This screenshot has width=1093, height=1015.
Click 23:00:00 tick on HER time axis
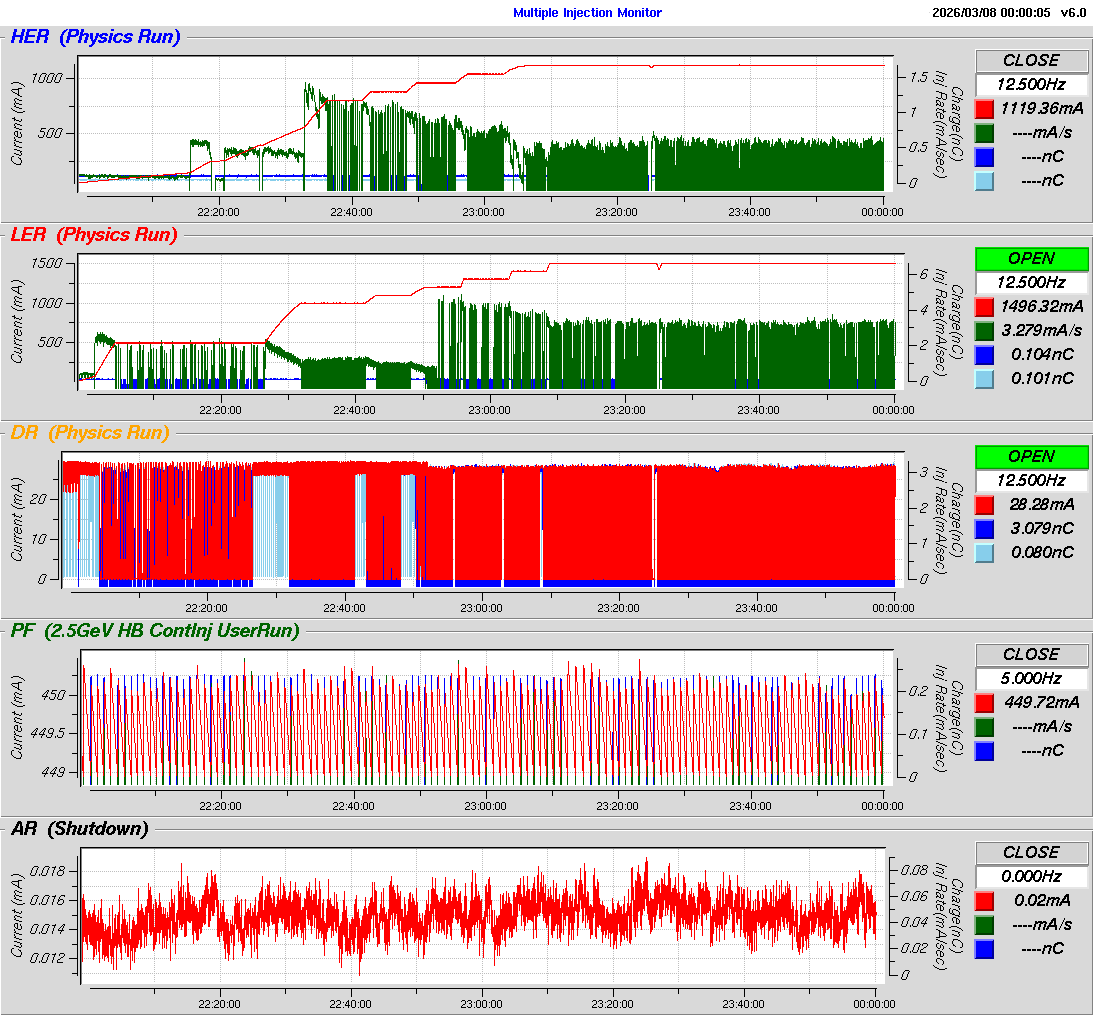[x=483, y=212]
